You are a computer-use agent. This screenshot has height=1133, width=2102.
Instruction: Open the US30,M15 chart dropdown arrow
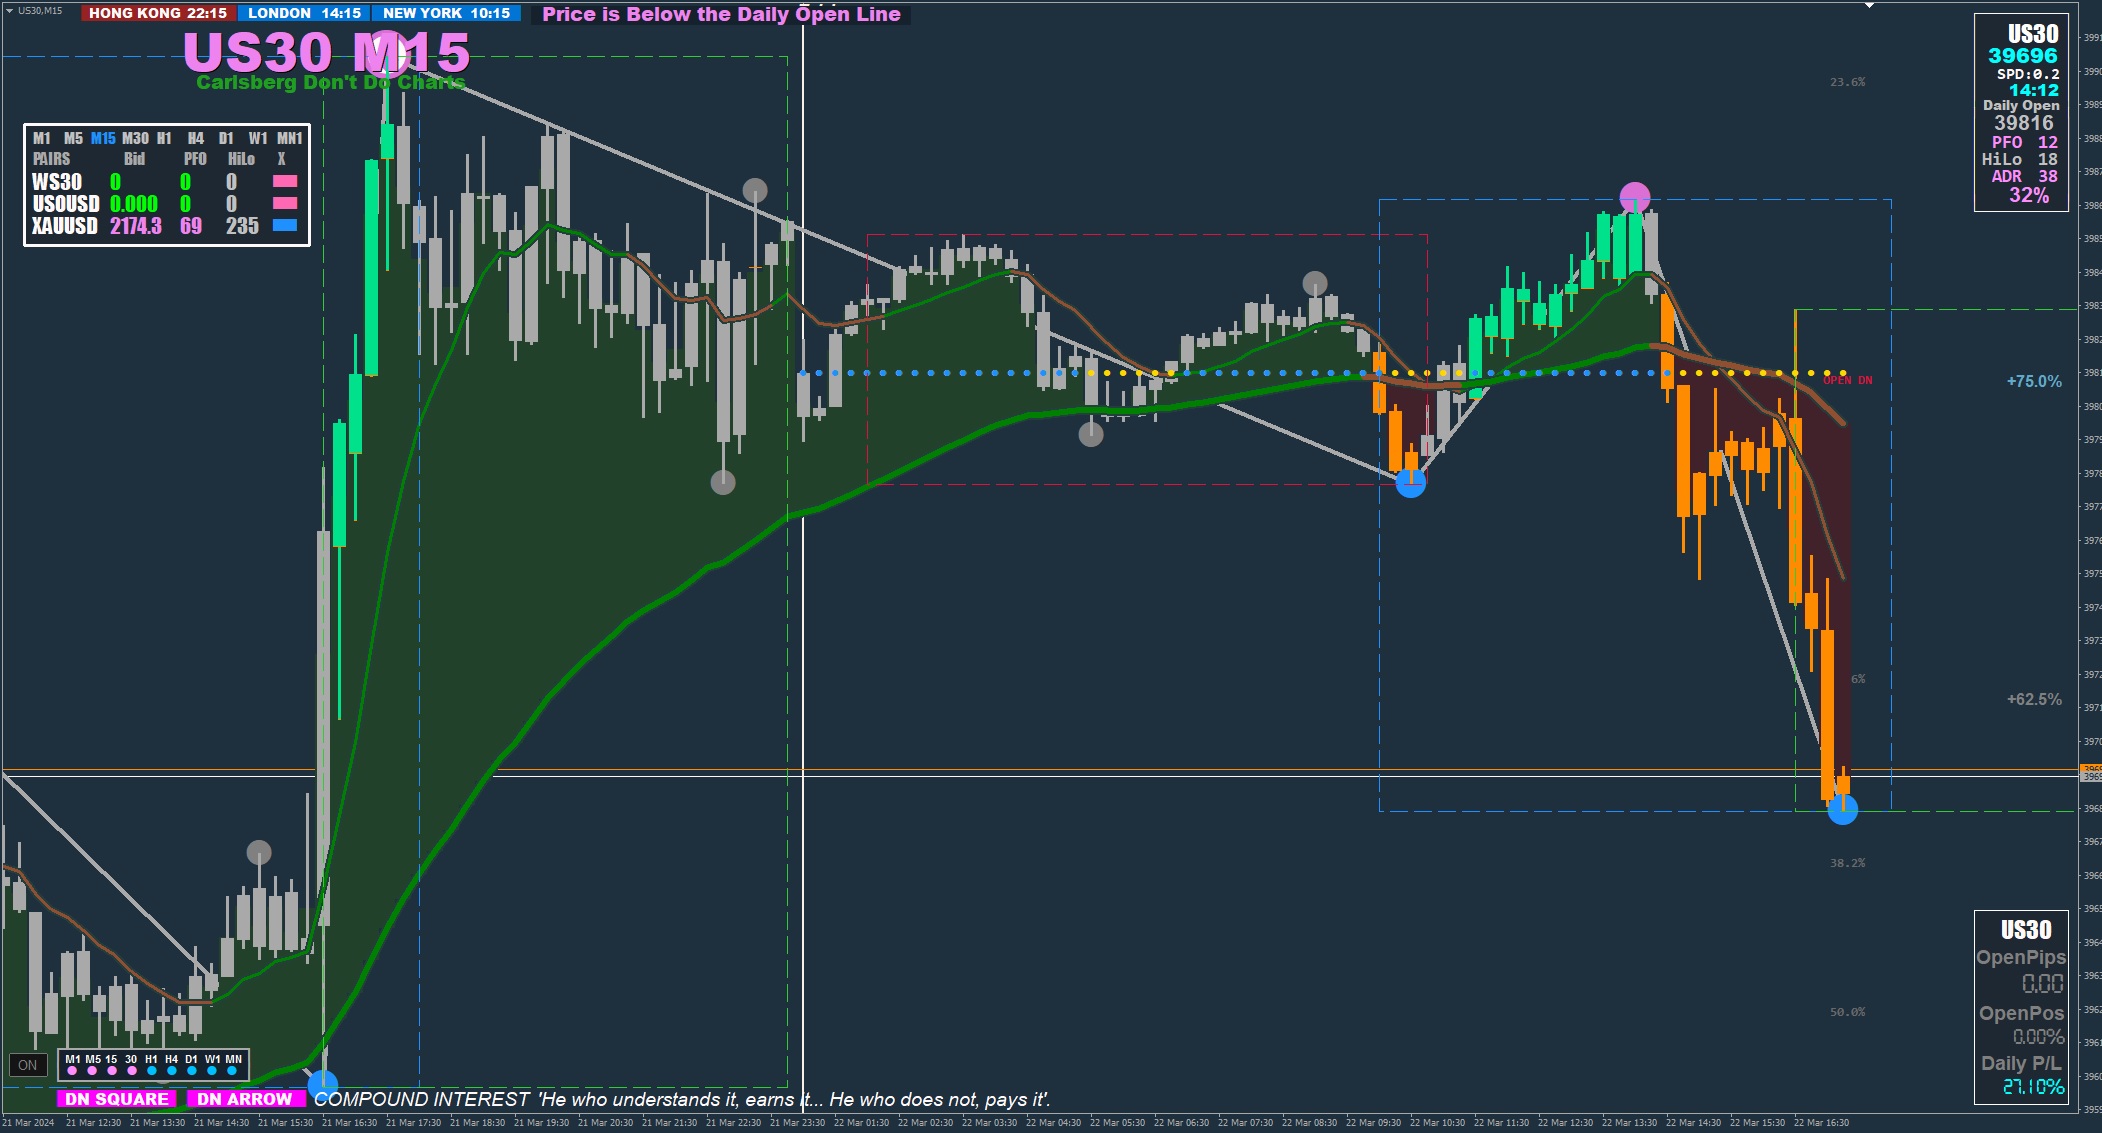click(9, 11)
